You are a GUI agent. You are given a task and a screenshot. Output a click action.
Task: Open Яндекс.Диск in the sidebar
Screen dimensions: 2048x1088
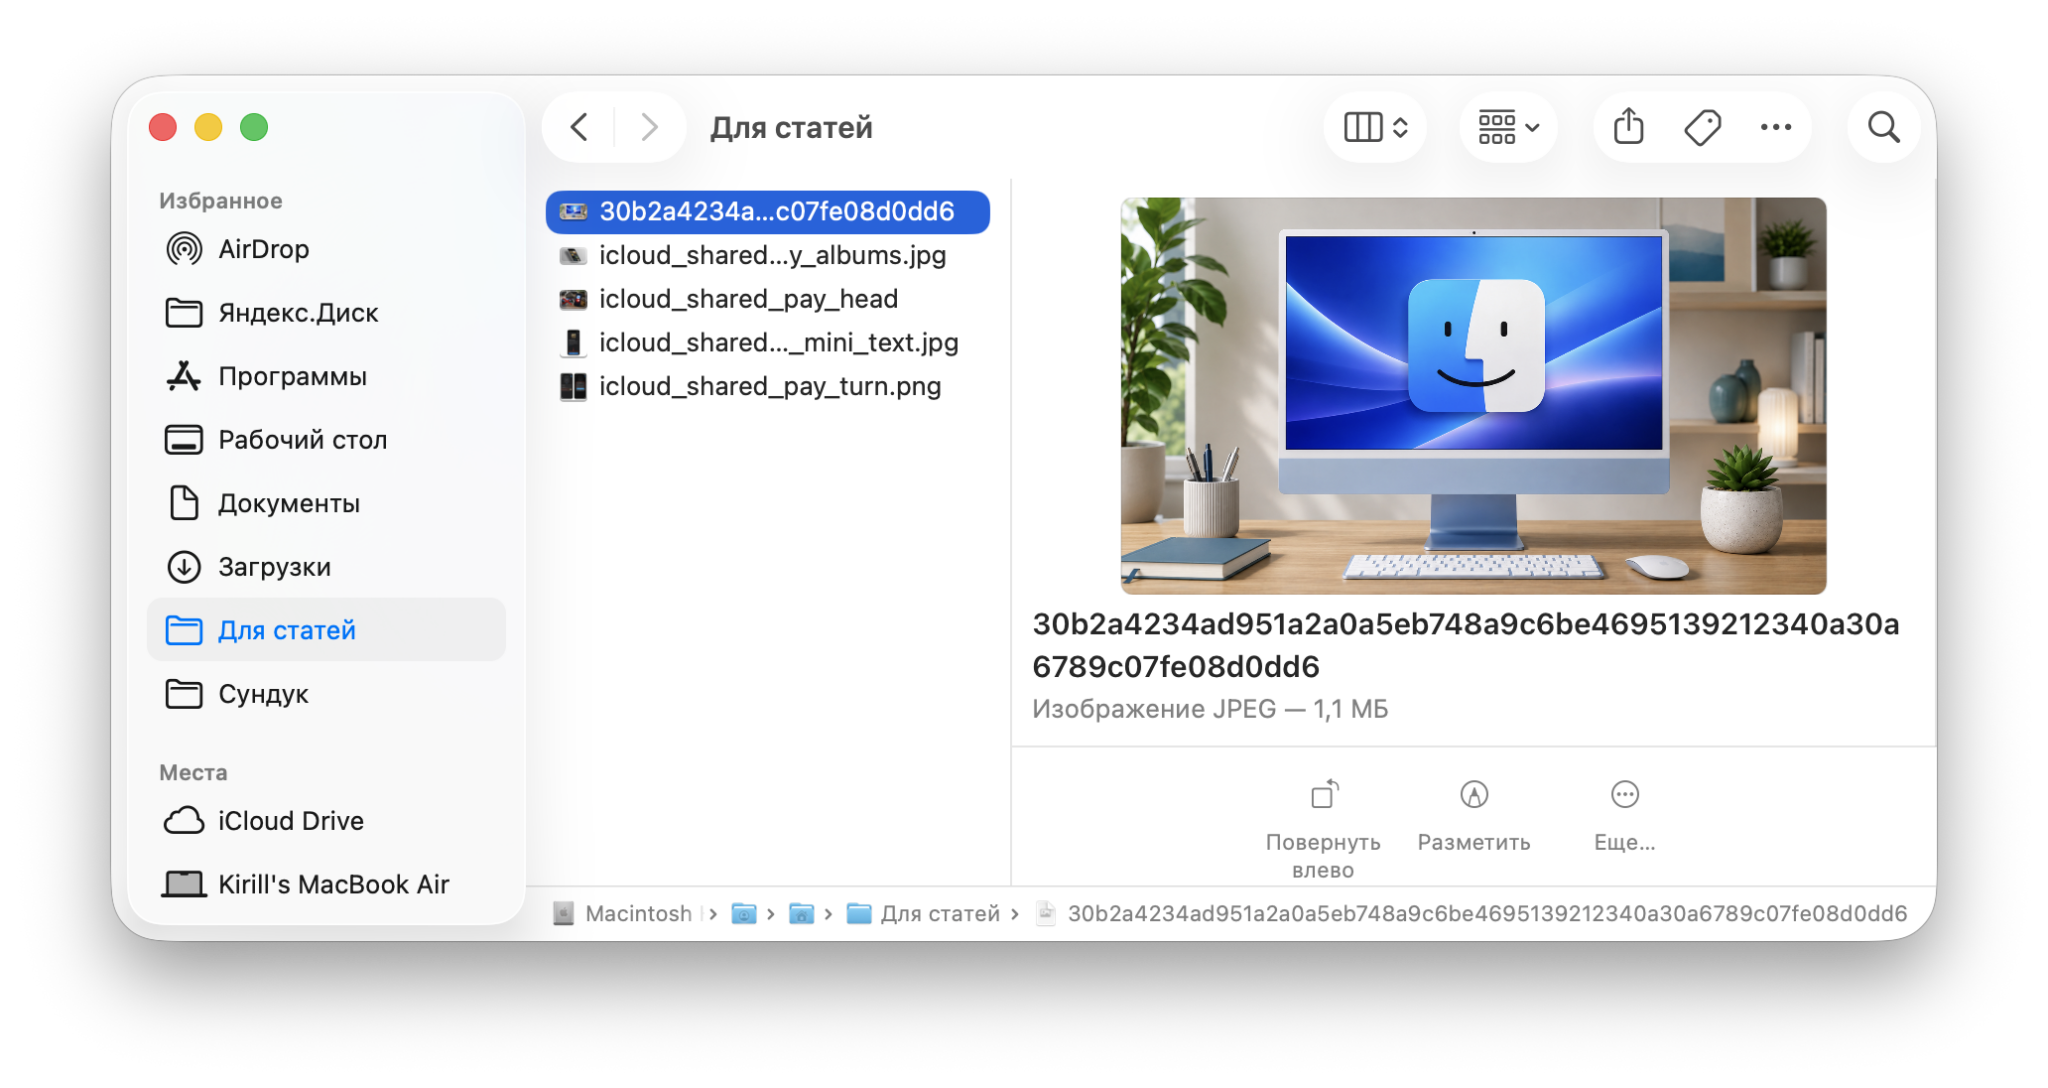[x=326, y=313]
